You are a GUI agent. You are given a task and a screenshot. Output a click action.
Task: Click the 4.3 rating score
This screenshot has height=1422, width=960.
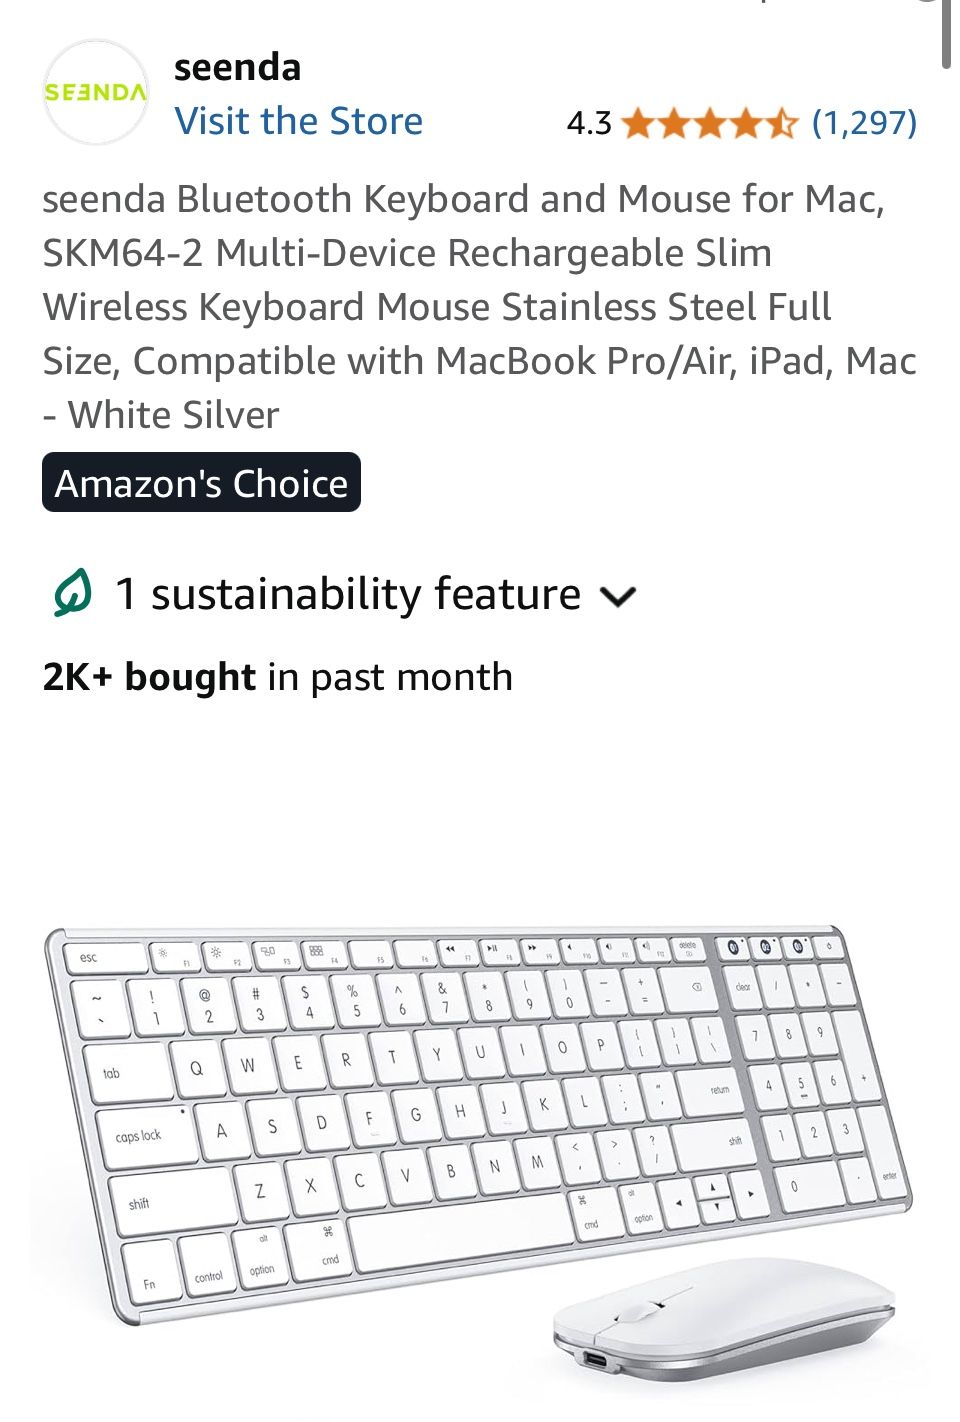coord(588,123)
